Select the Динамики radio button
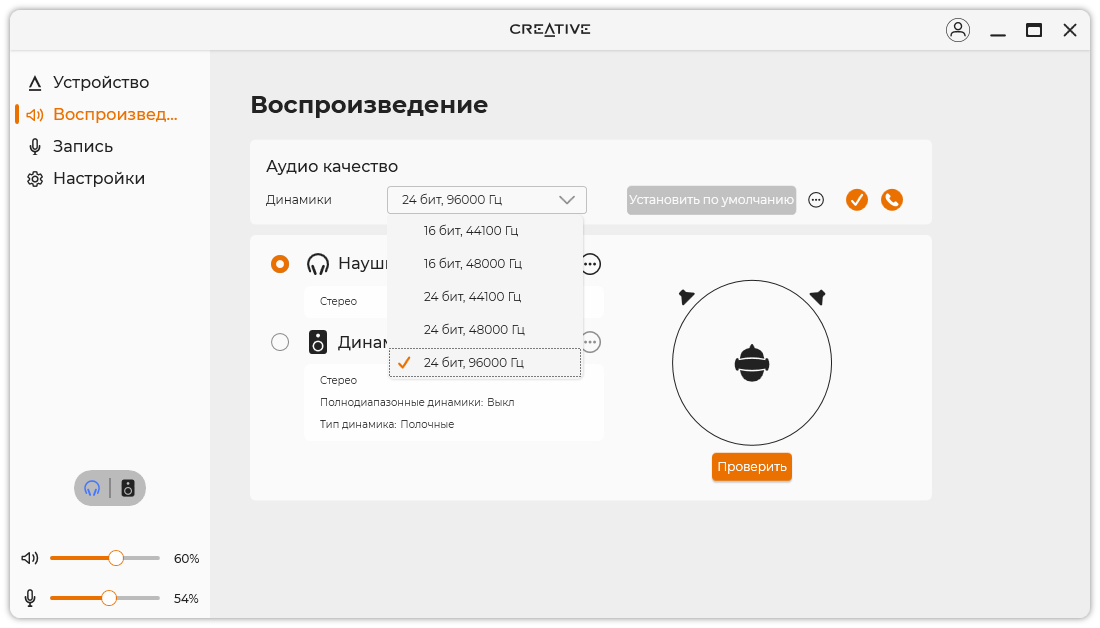Screen dimensions: 1100x628 [280, 342]
